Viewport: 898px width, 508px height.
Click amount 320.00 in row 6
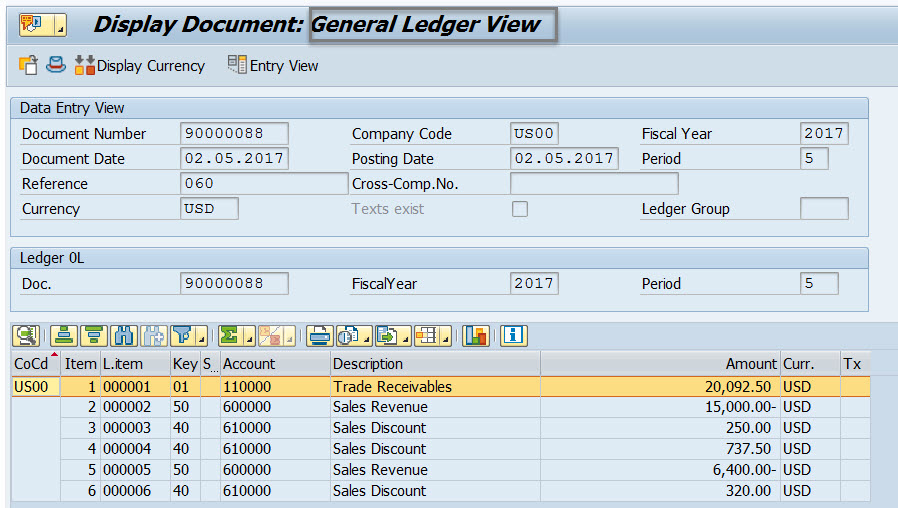(x=660, y=491)
